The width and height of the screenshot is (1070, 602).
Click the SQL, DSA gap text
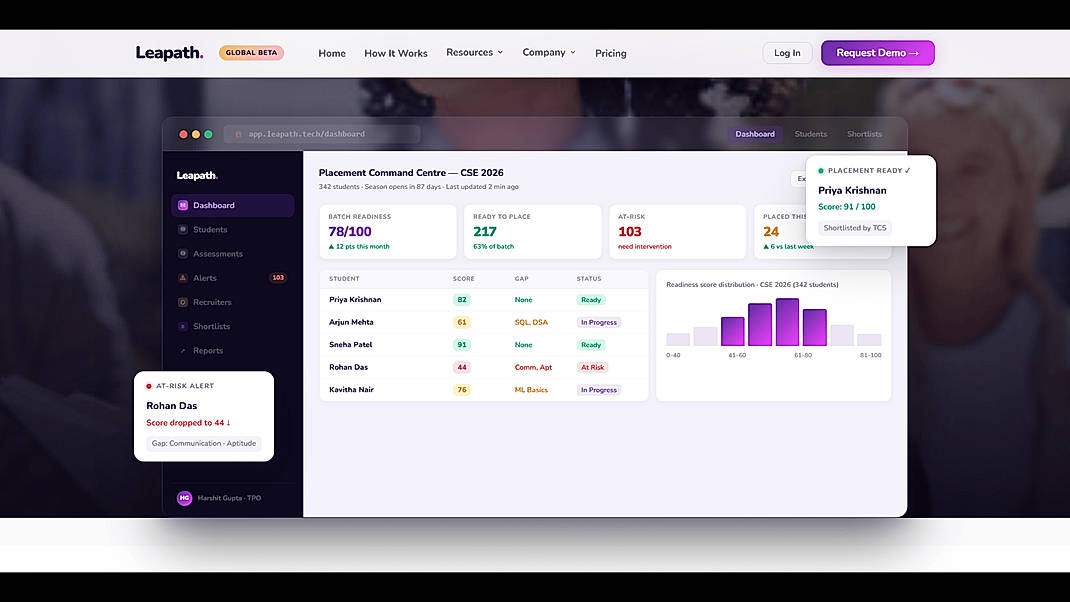(531, 322)
